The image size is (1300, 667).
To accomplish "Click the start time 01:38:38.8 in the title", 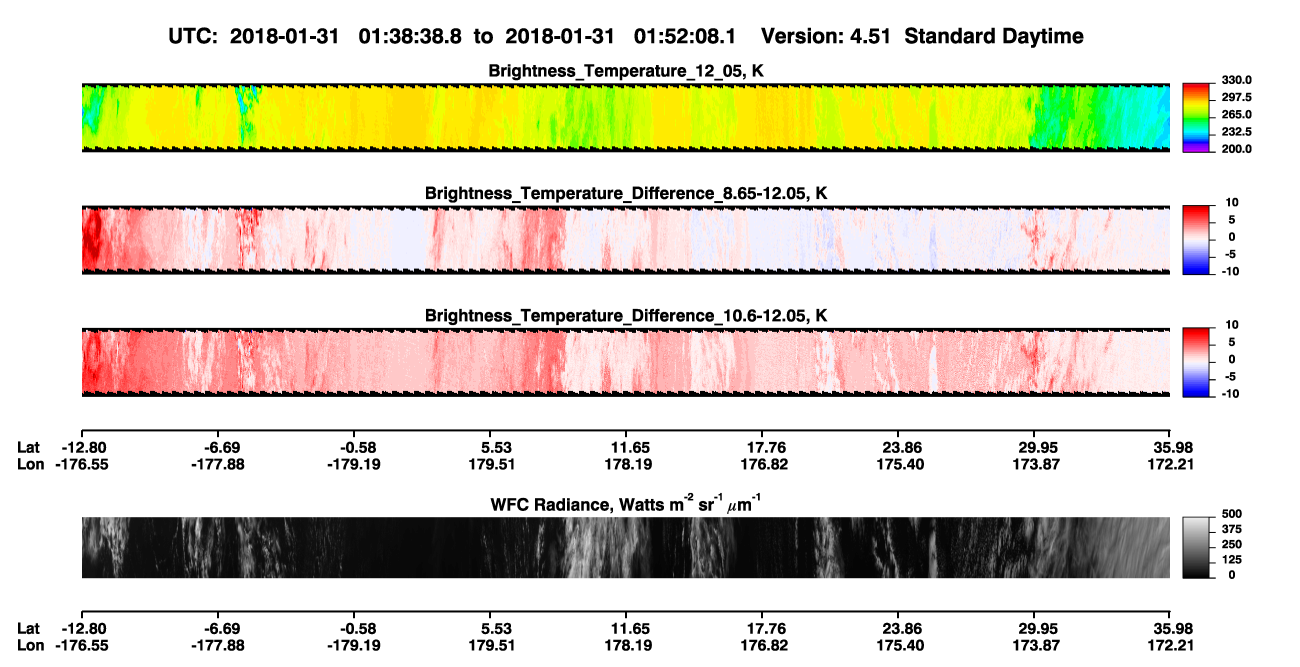I will pyautogui.click(x=408, y=37).
